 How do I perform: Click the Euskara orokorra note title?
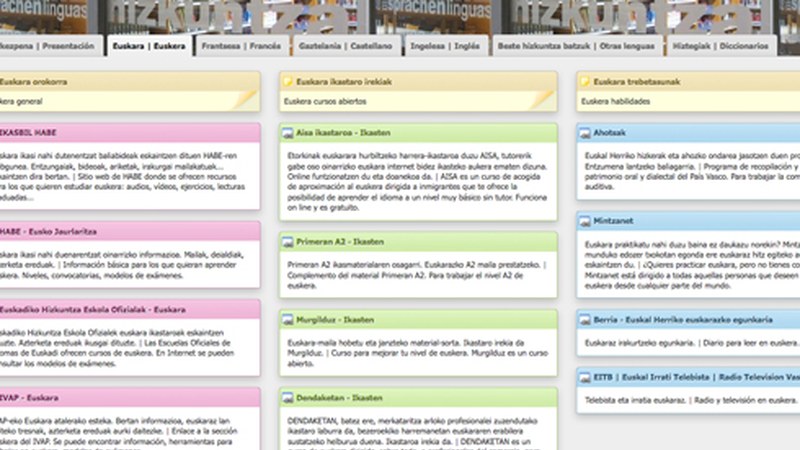tap(34, 82)
